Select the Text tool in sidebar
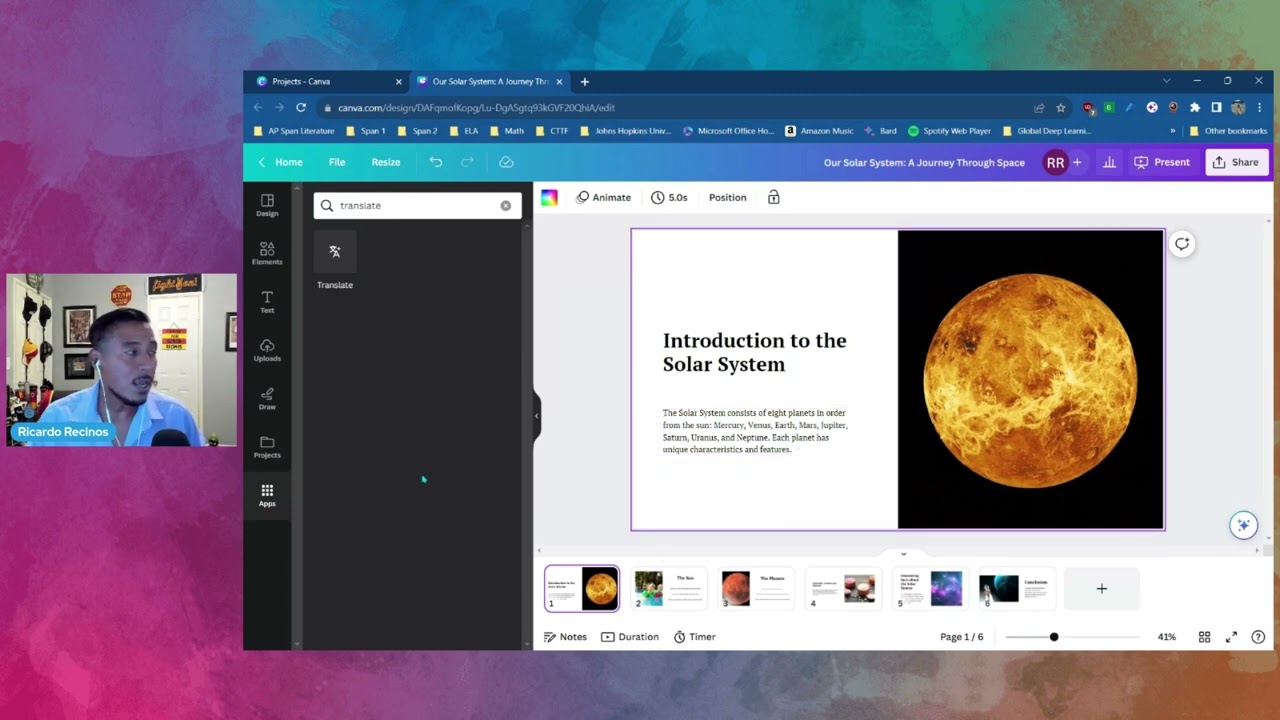Image resolution: width=1280 pixels, height=720 pixels. 267,301
